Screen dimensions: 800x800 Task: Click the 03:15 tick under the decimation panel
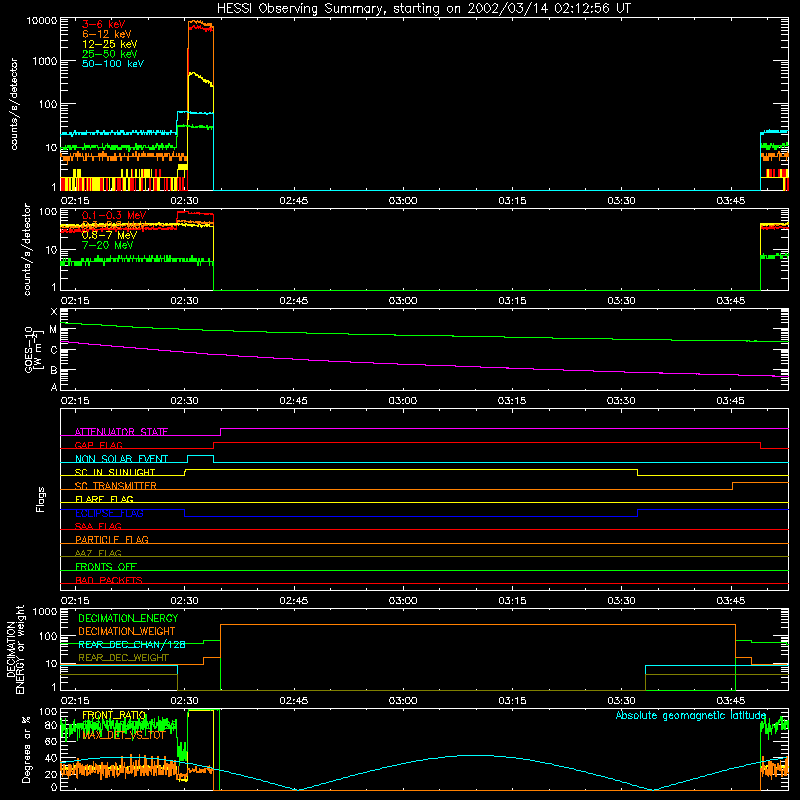pyautogui.click(x=512, y=701)
